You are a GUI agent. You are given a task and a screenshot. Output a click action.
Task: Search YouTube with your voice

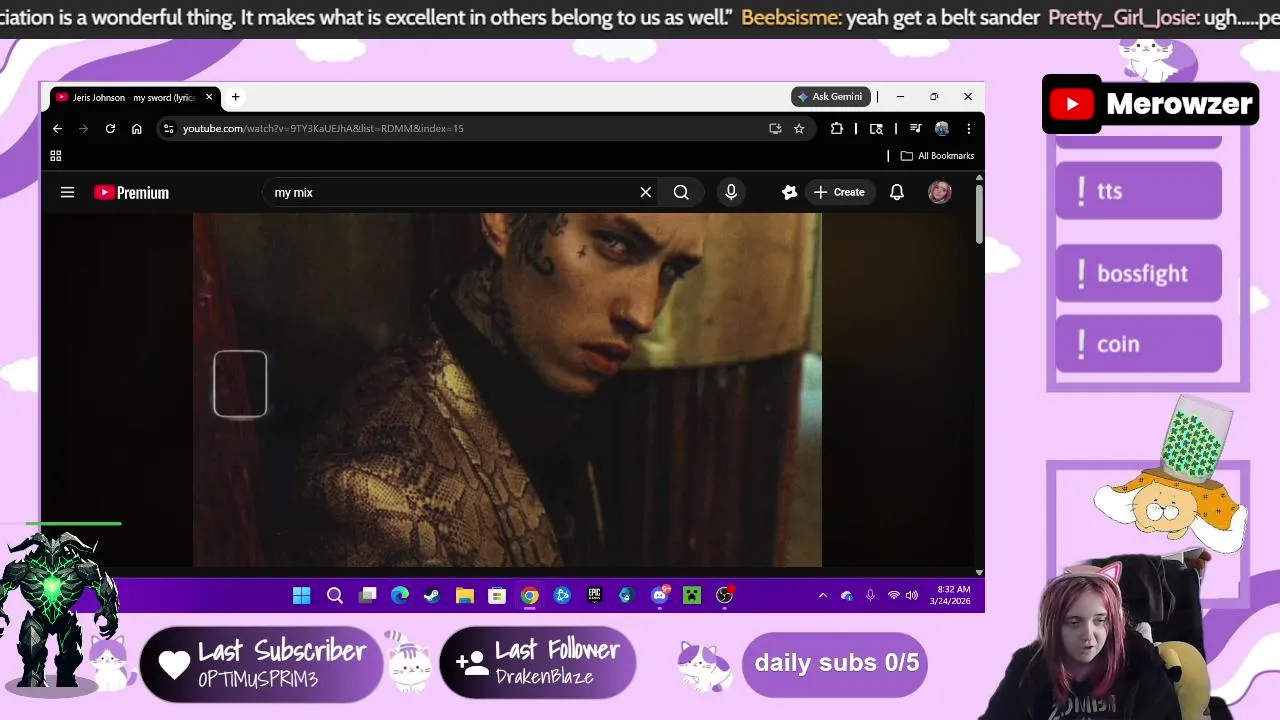tap(731, 192)
